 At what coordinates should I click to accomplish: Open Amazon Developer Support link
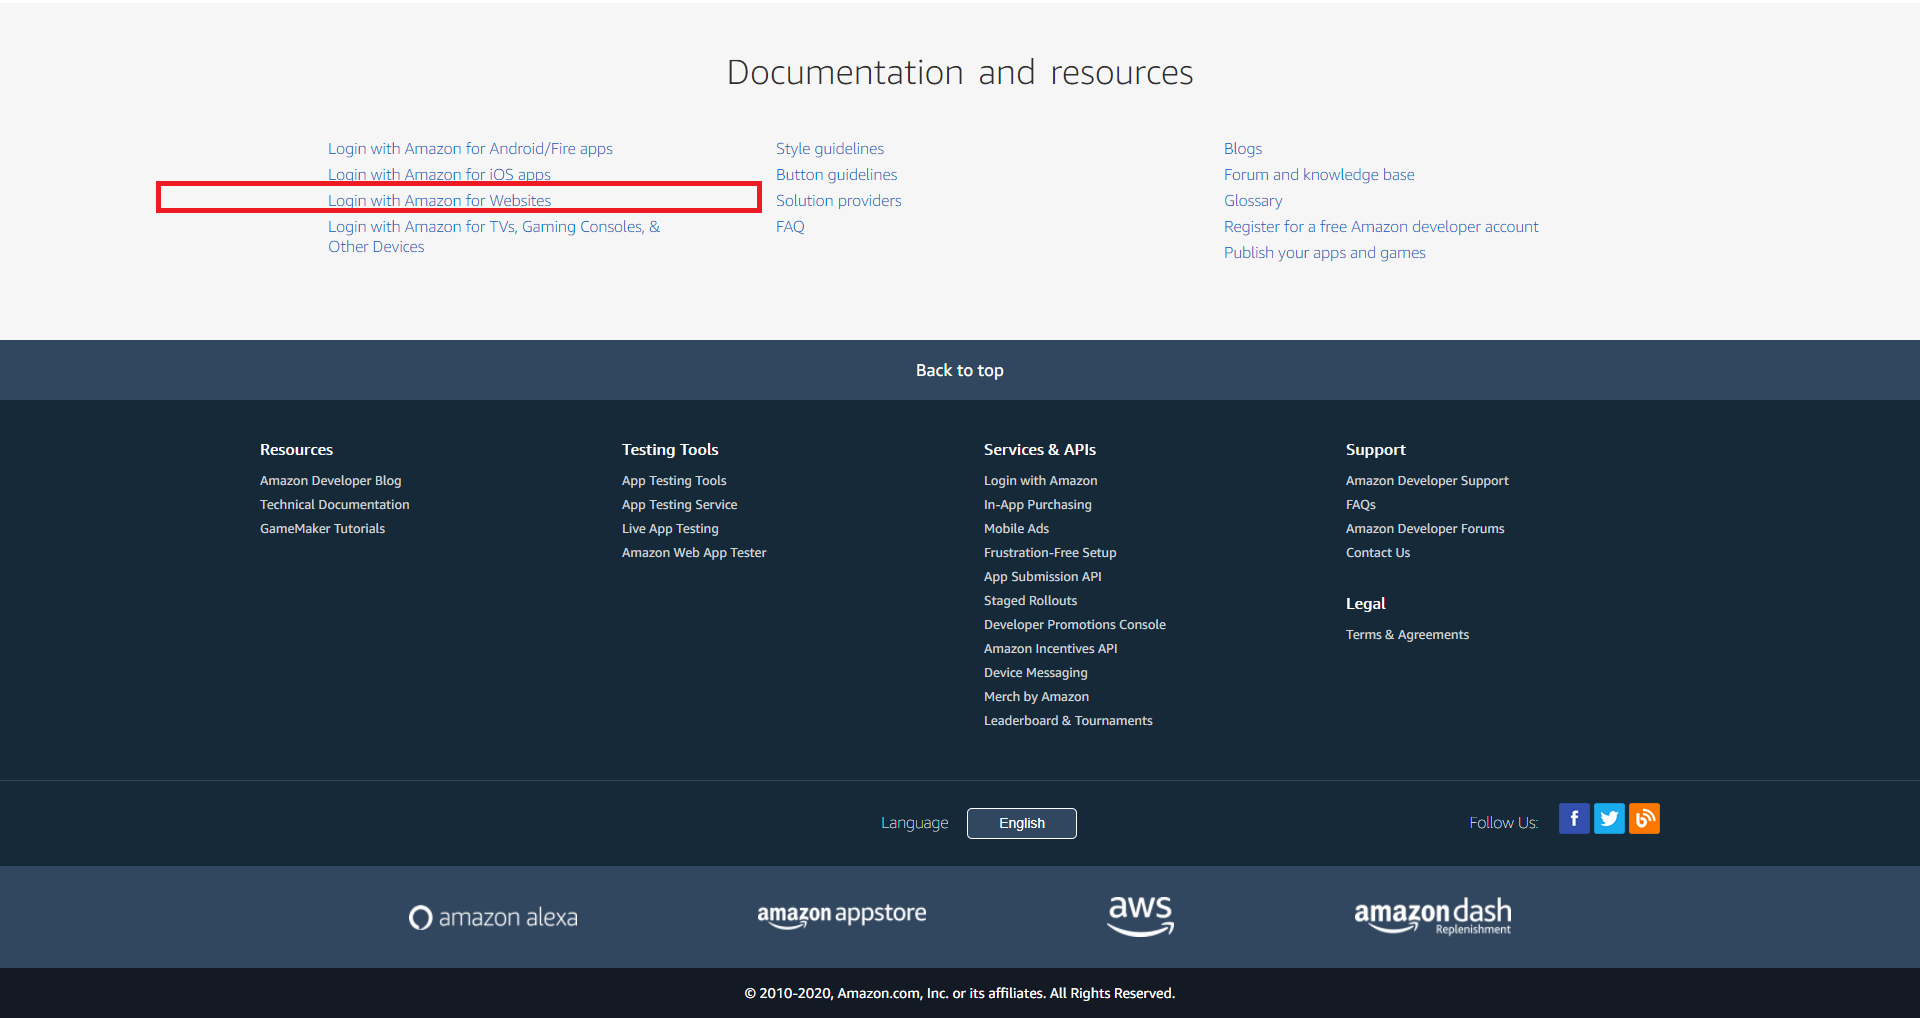[1427, 480]
